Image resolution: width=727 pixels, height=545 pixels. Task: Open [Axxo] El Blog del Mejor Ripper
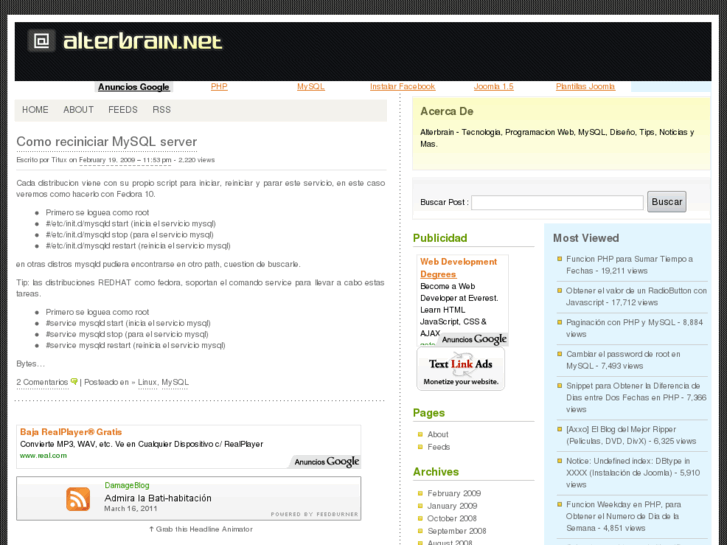pyautogui.click(x=631, y=435)
